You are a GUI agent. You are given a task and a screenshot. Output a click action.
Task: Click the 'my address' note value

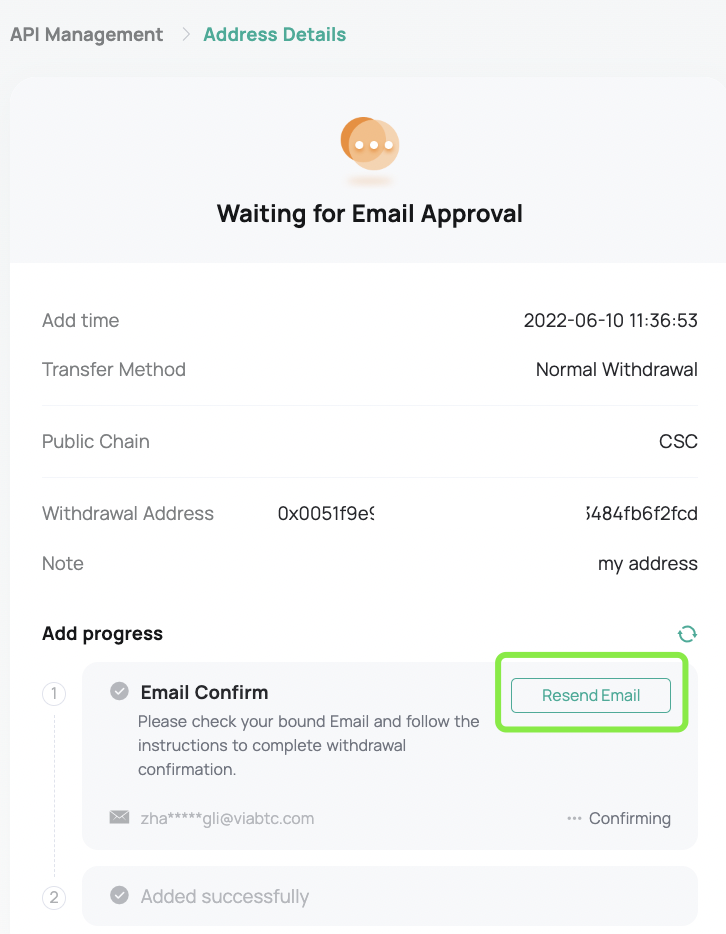coord(647,564)
